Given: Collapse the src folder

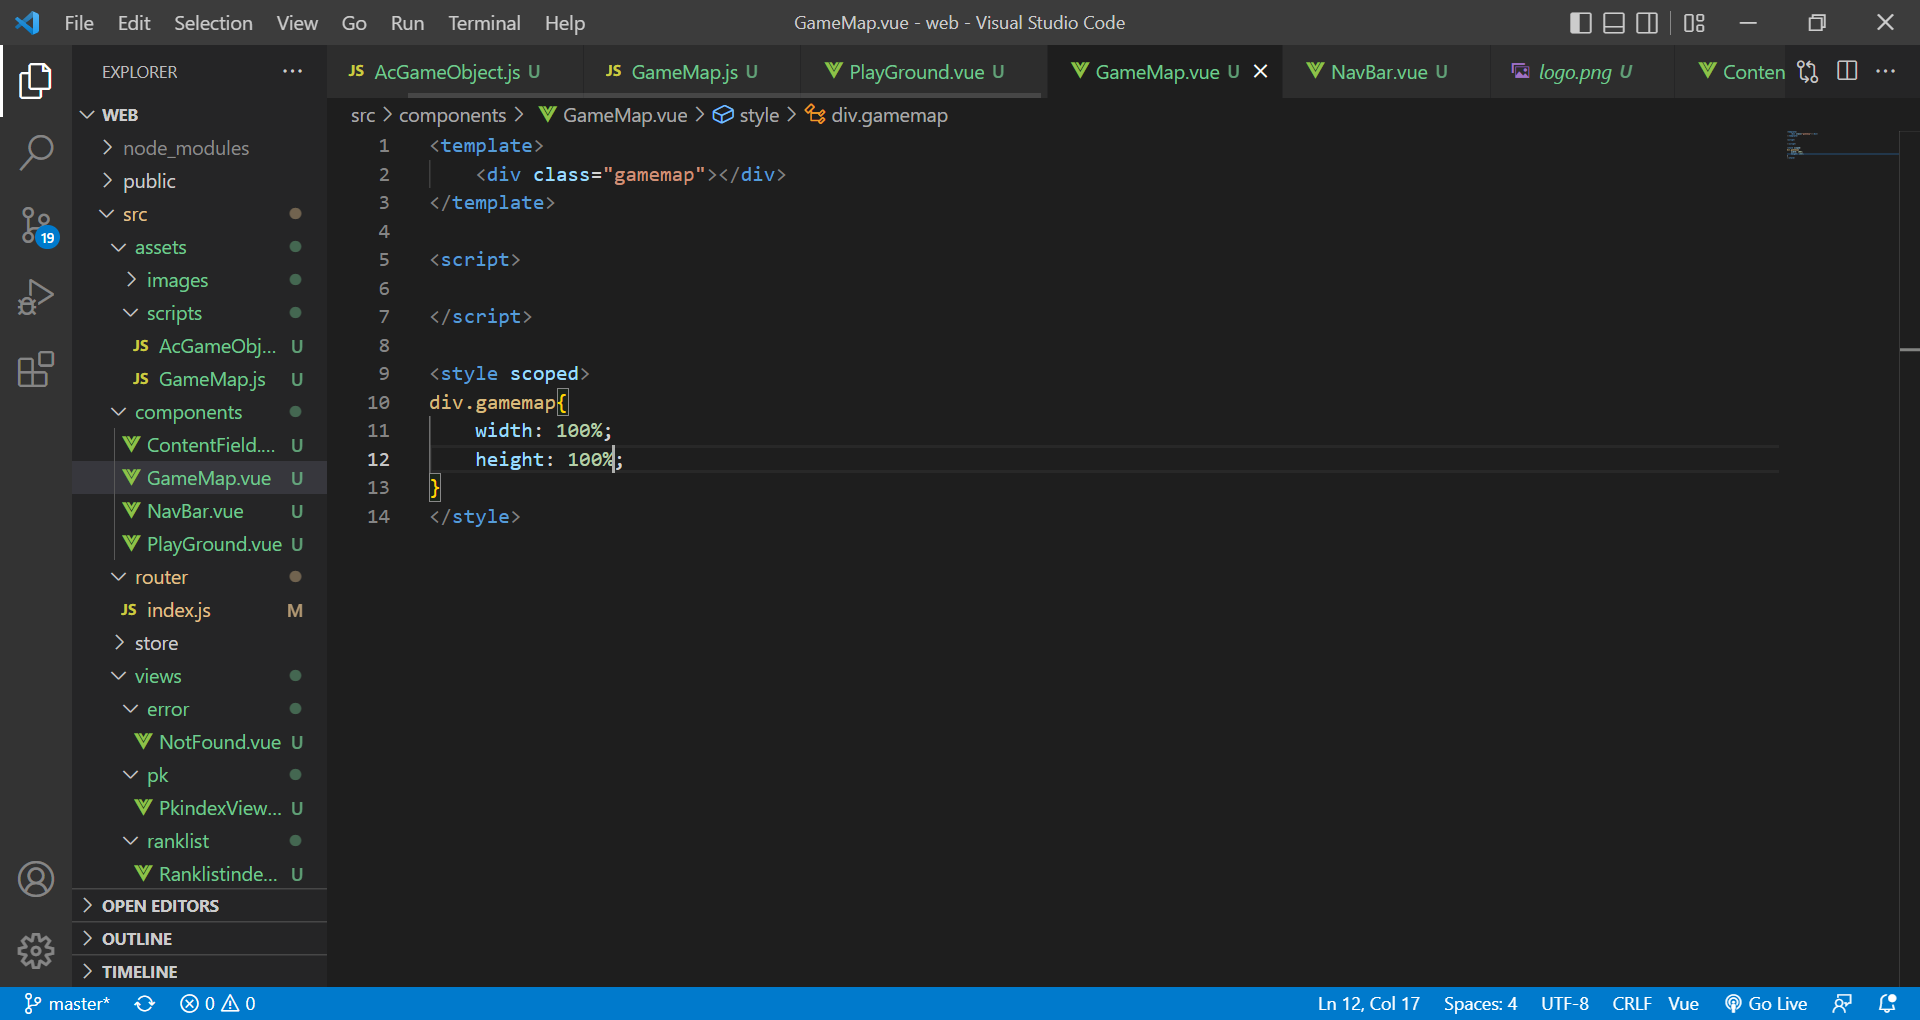Looking at the screenshot, I should [199, 214].
